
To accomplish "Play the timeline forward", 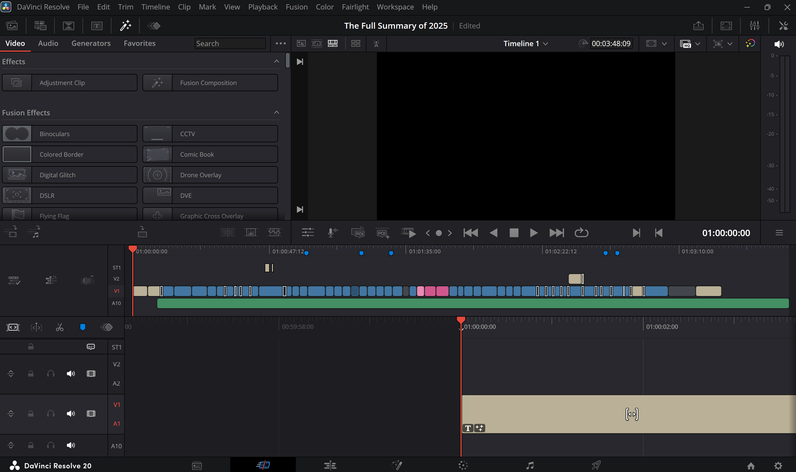I will [x=534, y=233].
